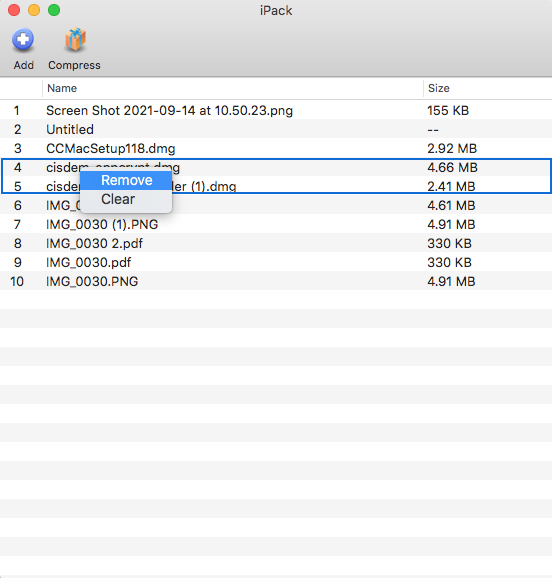Click the blue Add plus icon
Screen dimensions: 552x578
23,39
